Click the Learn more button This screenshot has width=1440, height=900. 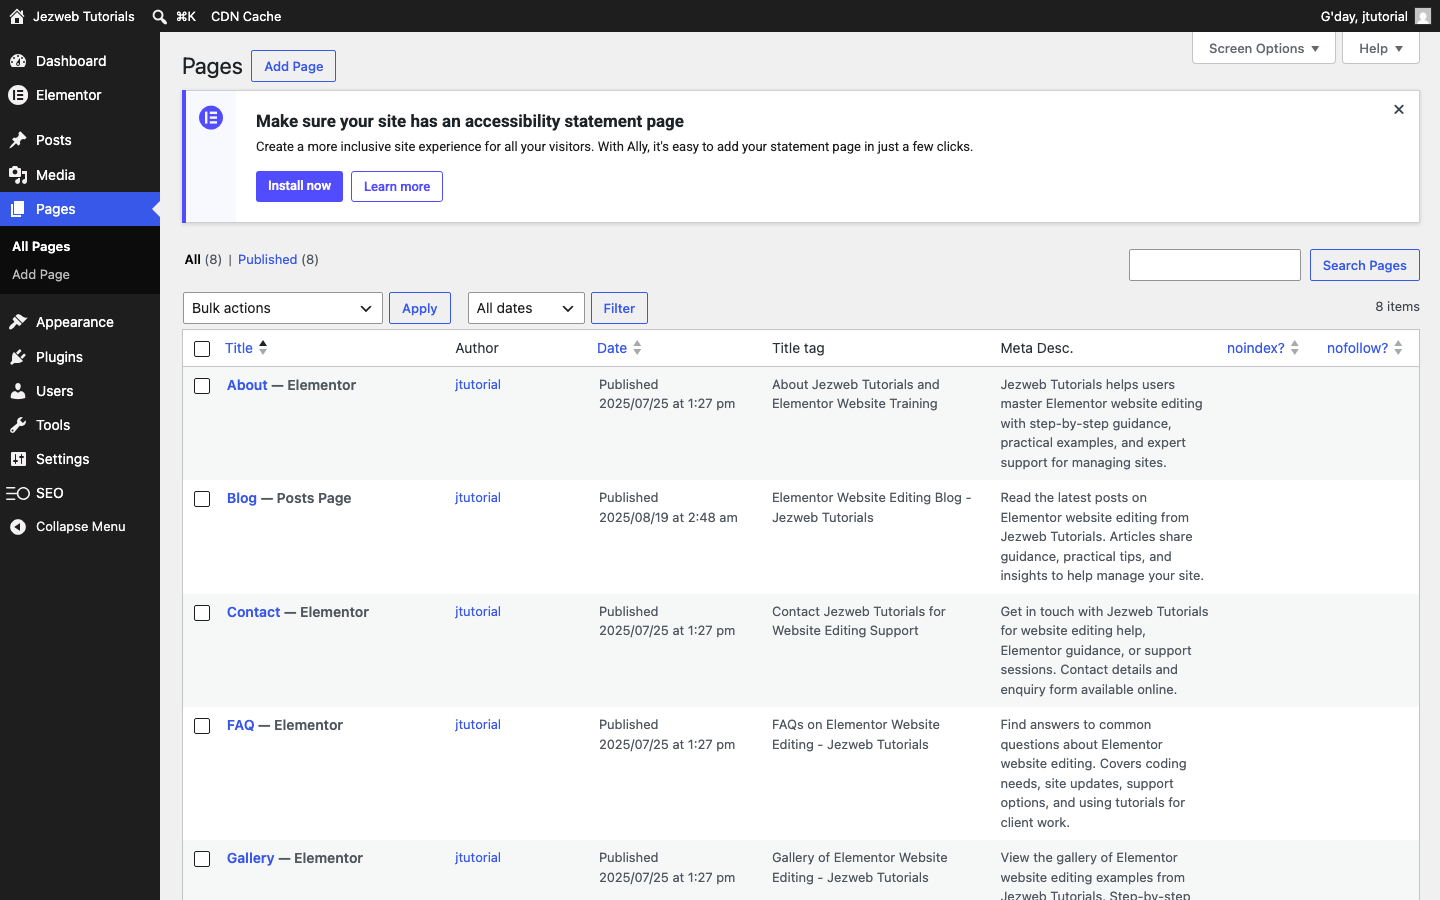coord(397,186)
